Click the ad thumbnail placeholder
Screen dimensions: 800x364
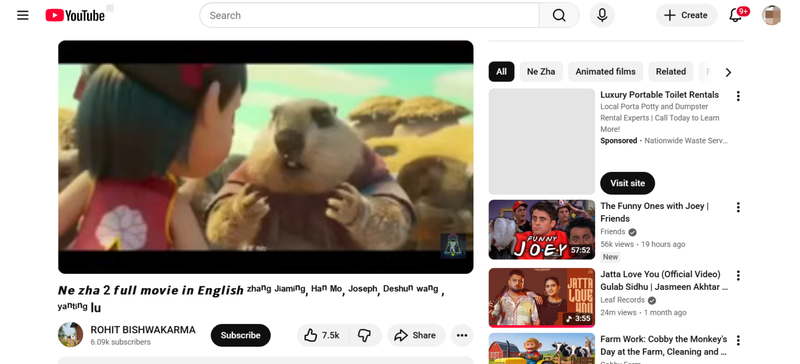(542, 141)
